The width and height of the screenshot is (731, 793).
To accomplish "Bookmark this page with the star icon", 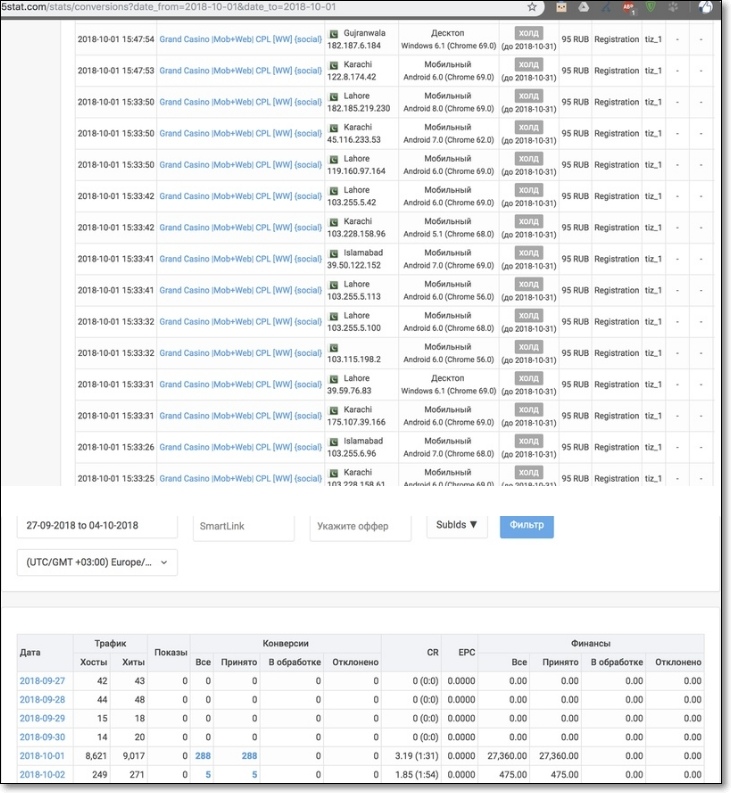I will pos(532,7).
